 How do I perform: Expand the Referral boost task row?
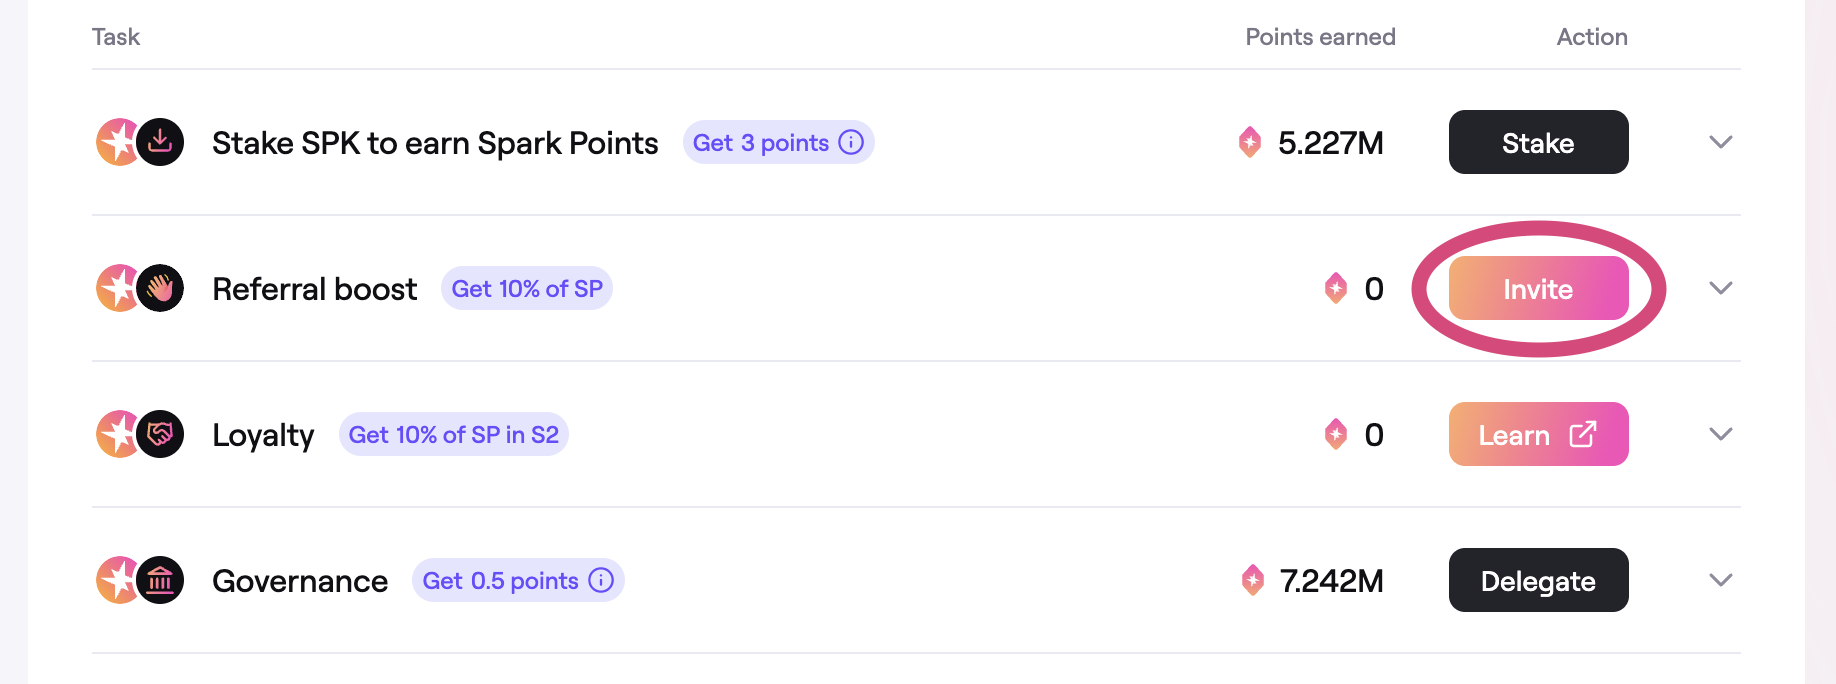(x=1720, y=288)
